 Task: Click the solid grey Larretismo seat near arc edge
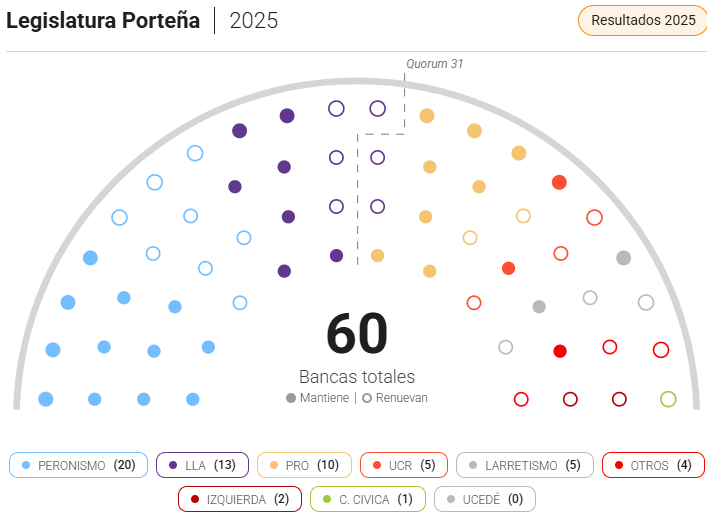(624, 258)
